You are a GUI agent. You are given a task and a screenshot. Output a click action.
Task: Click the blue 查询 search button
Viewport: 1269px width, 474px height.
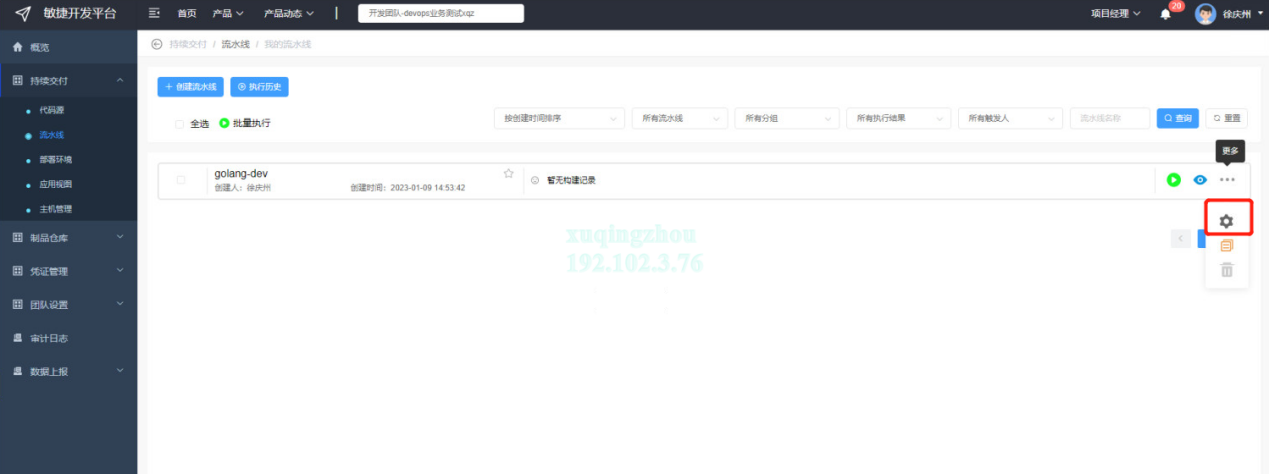point(1178,118)
